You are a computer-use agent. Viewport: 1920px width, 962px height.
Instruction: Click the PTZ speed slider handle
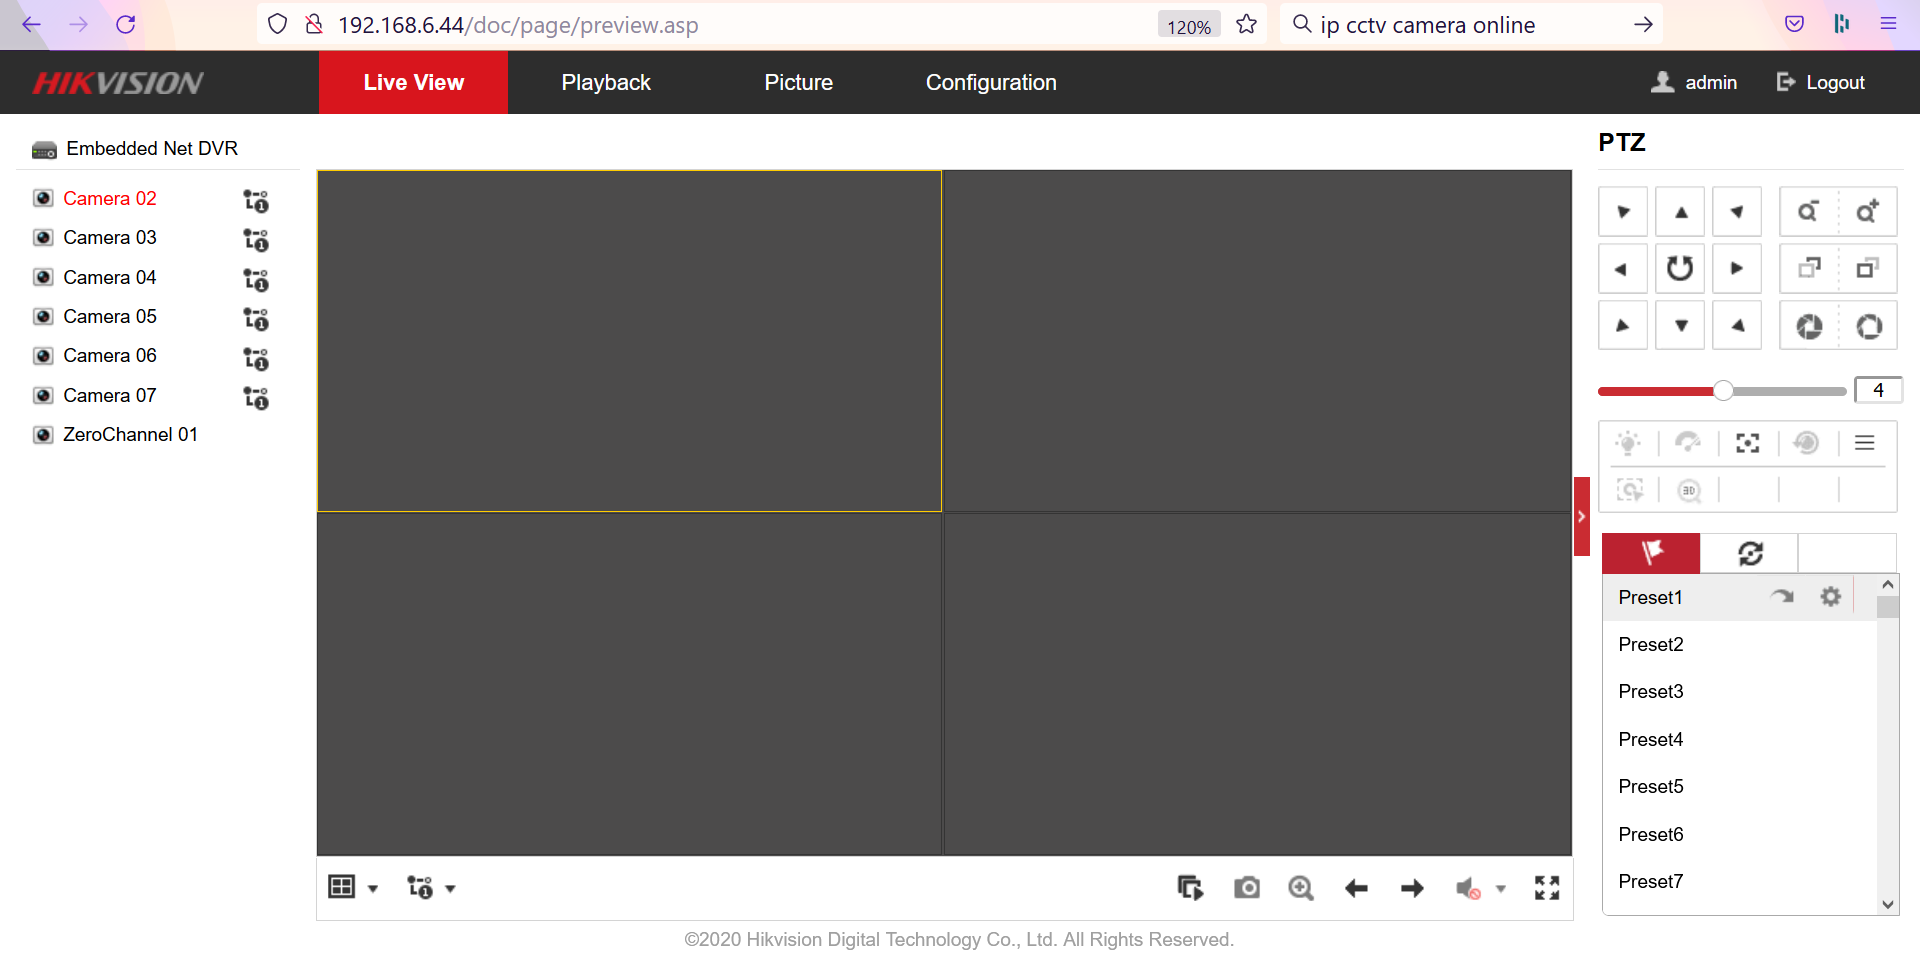pos(1722,391)
